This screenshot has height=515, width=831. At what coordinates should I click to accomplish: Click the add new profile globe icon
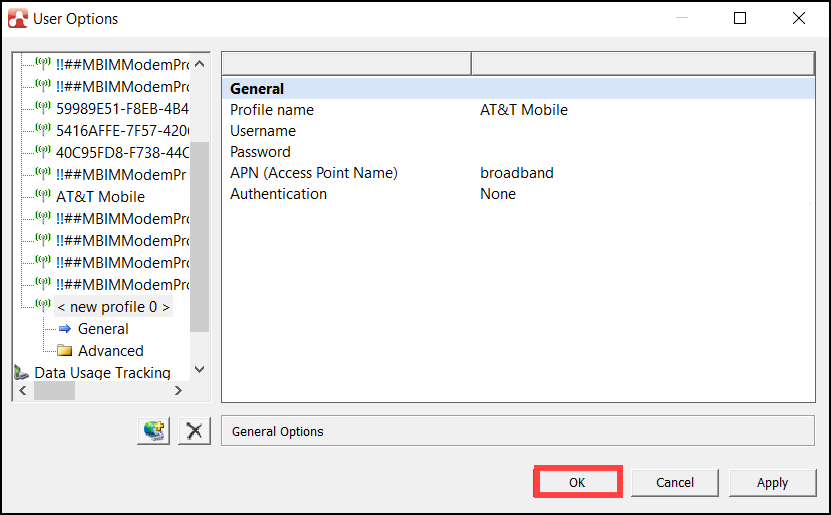[x=154, y=431]
